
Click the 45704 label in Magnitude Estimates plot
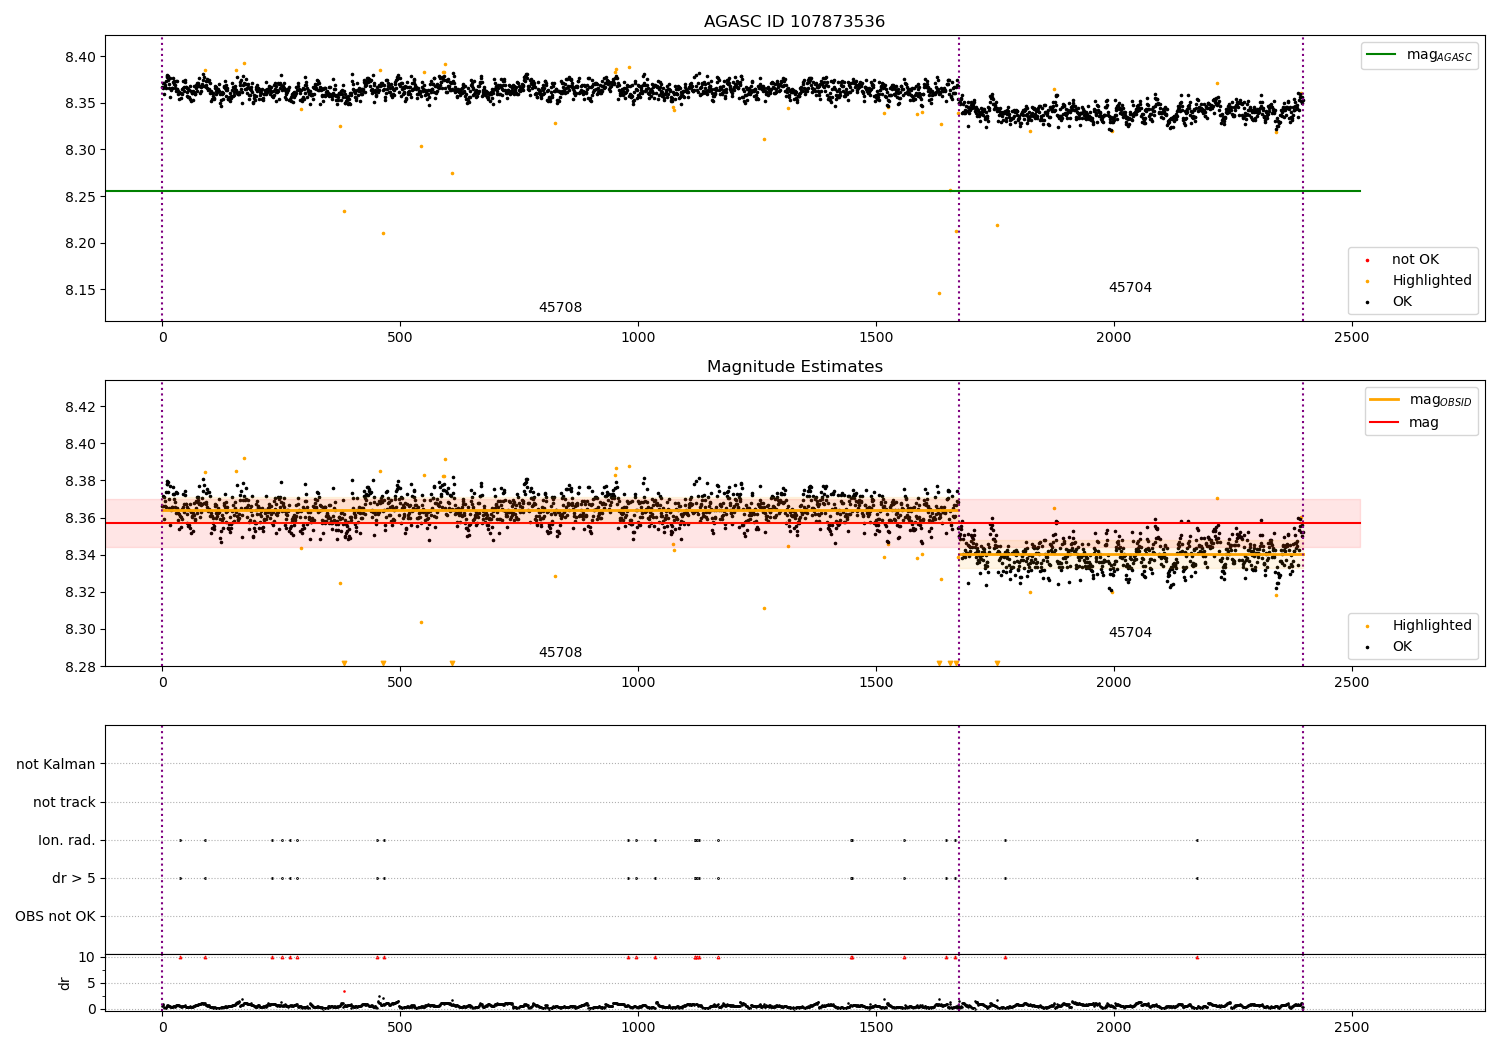click(1130, 633)
